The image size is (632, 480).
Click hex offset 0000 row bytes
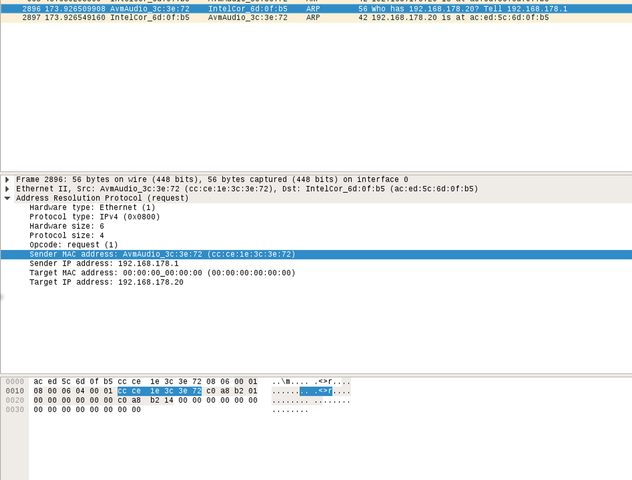(x=145, y=382)
